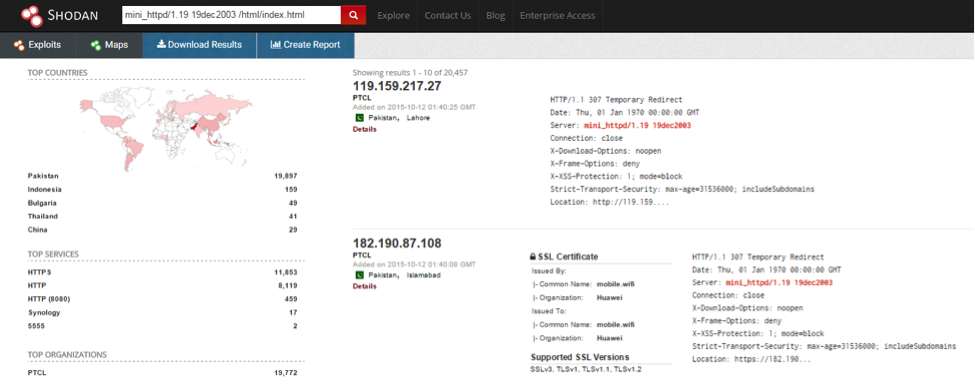Click the lock icon beside SSL Certificate
Image resolution: width=975 pixels, height=384 pixels.
click(533, 256)
